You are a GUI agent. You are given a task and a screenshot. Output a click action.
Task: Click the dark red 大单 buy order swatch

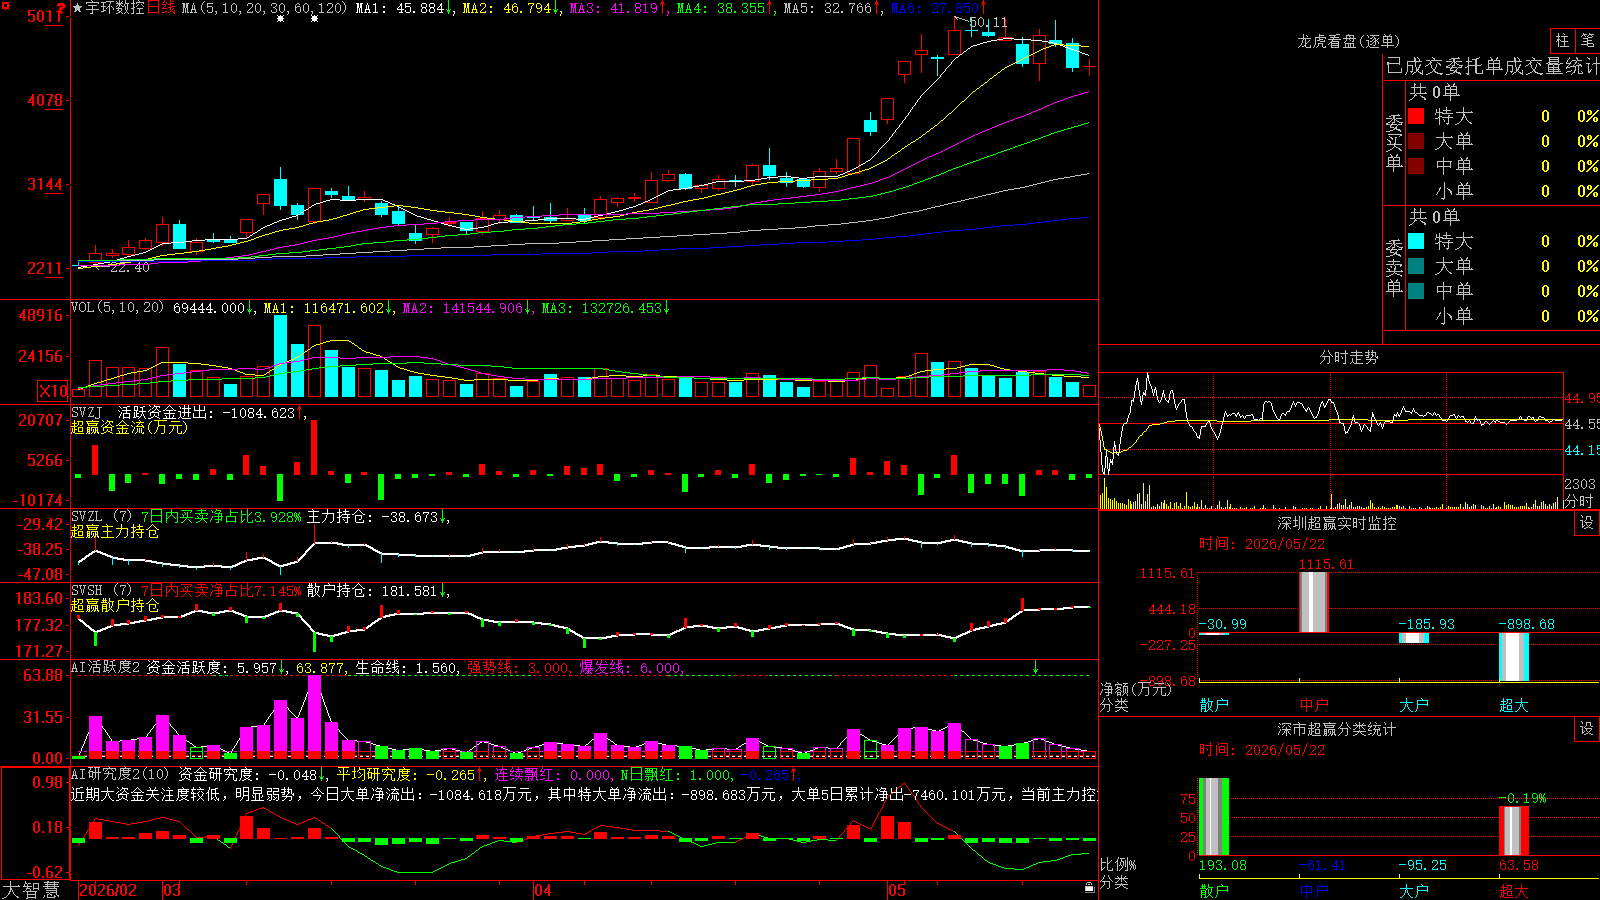pos(1416,141)
